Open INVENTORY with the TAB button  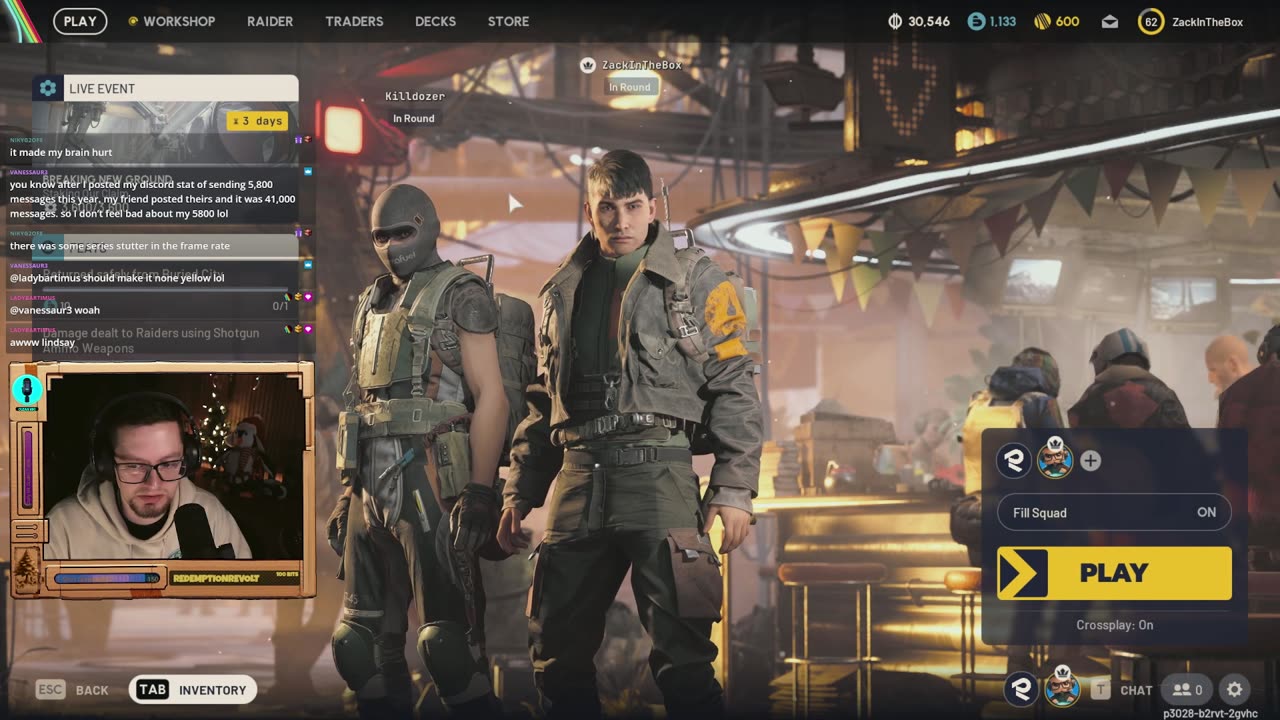pyautogui.click(x=193, y=689)
